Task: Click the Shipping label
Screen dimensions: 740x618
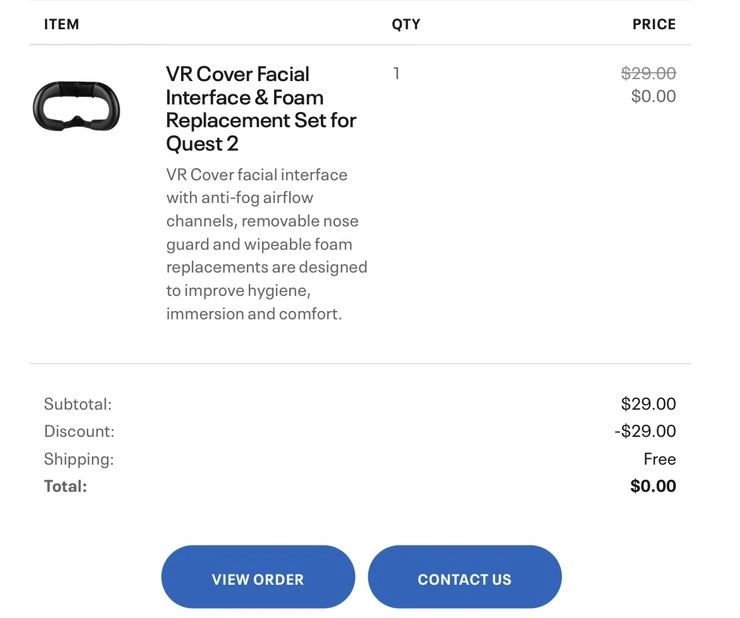Action: (x=79, y=459)
